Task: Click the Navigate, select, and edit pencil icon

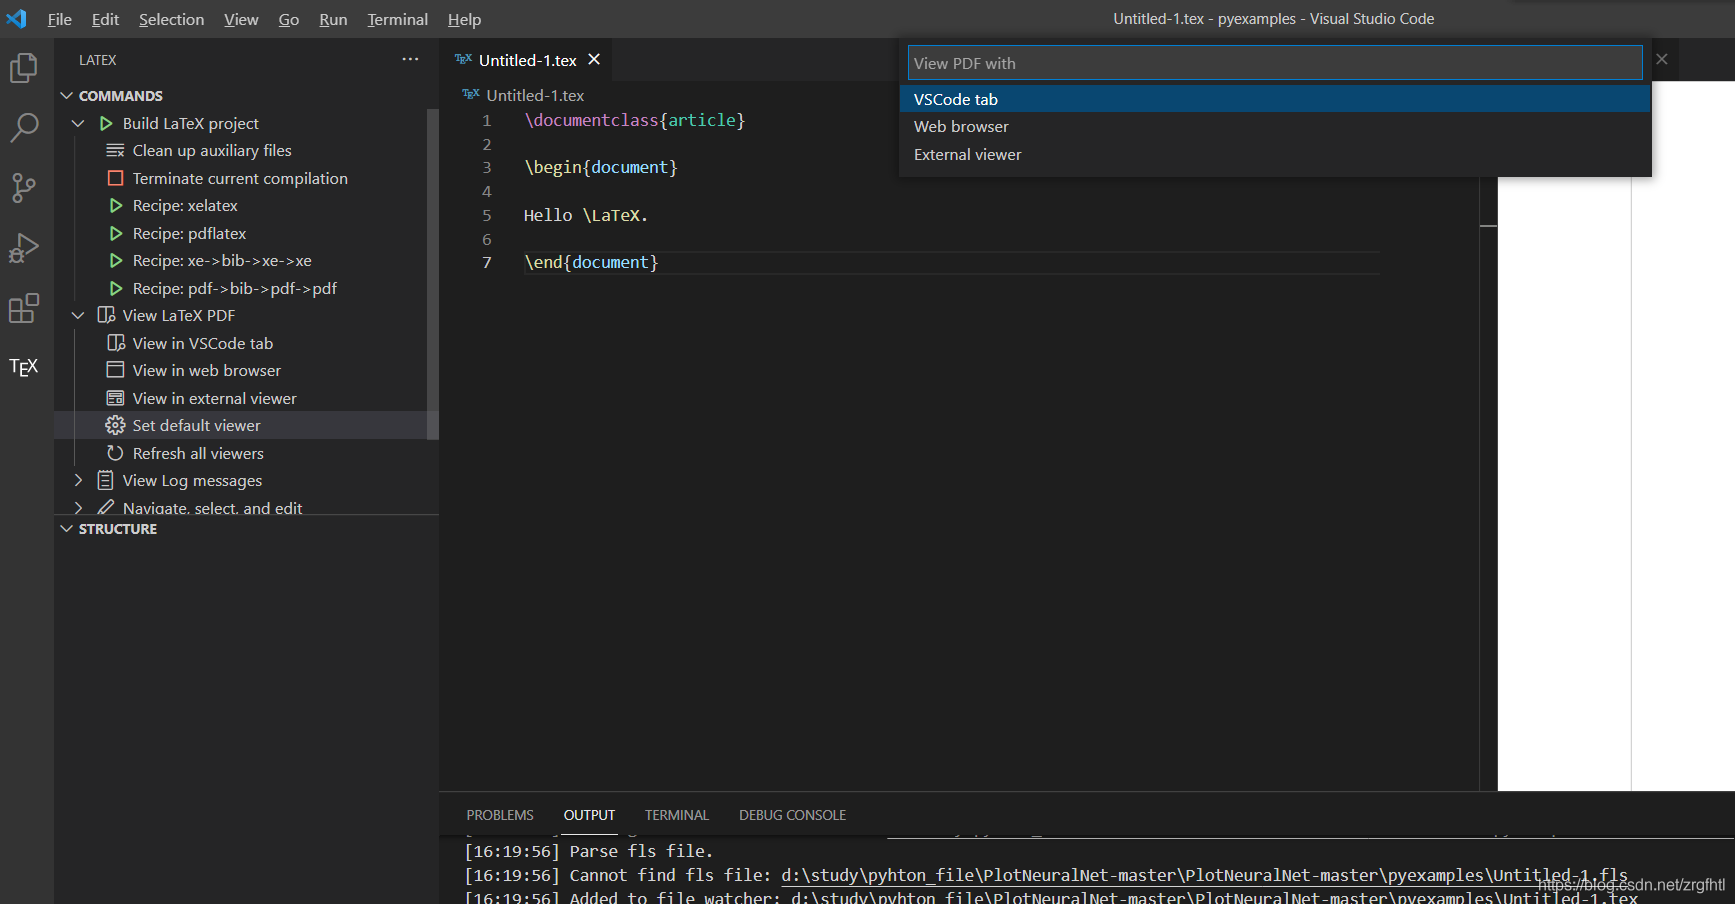Action: (x=106, y=508)
